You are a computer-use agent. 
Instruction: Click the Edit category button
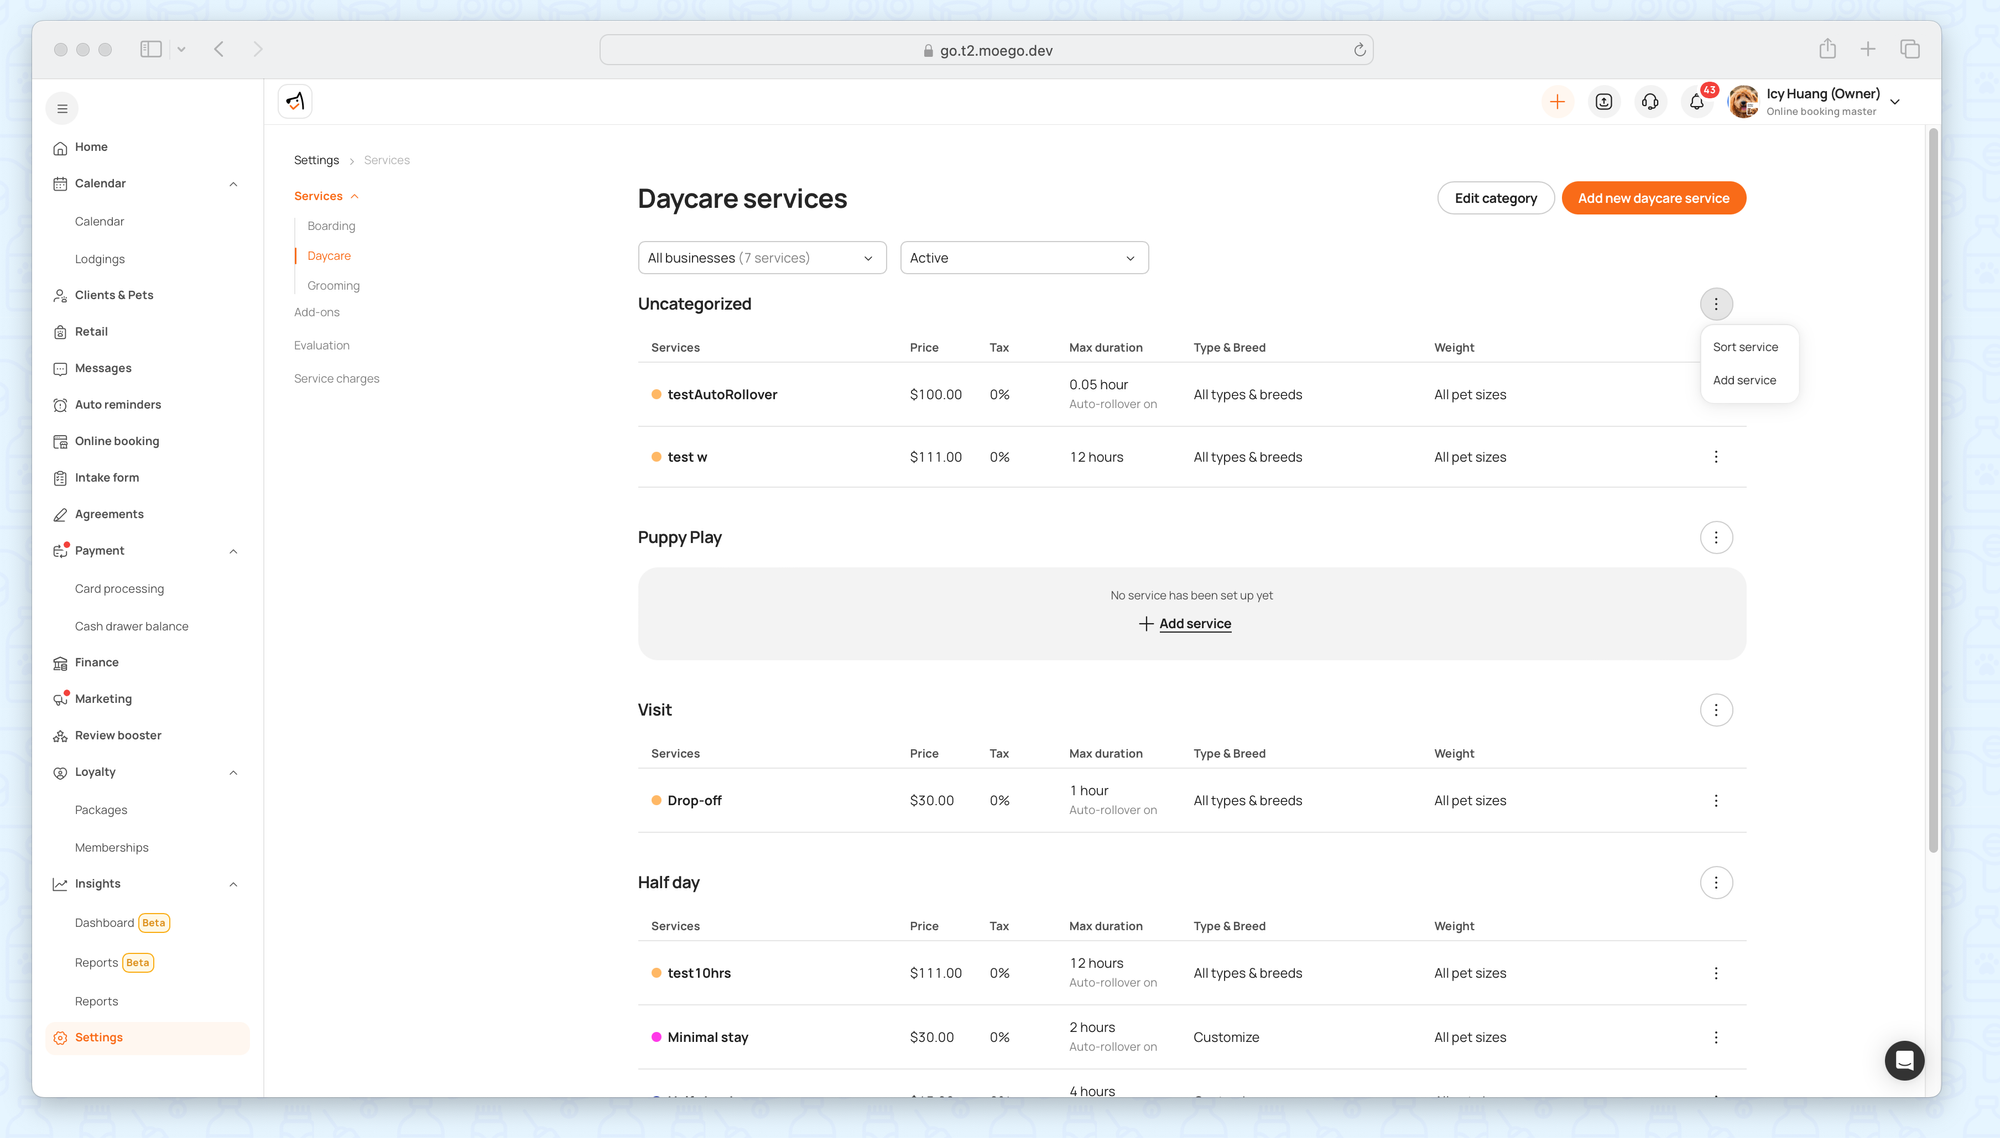point(1495,198)
